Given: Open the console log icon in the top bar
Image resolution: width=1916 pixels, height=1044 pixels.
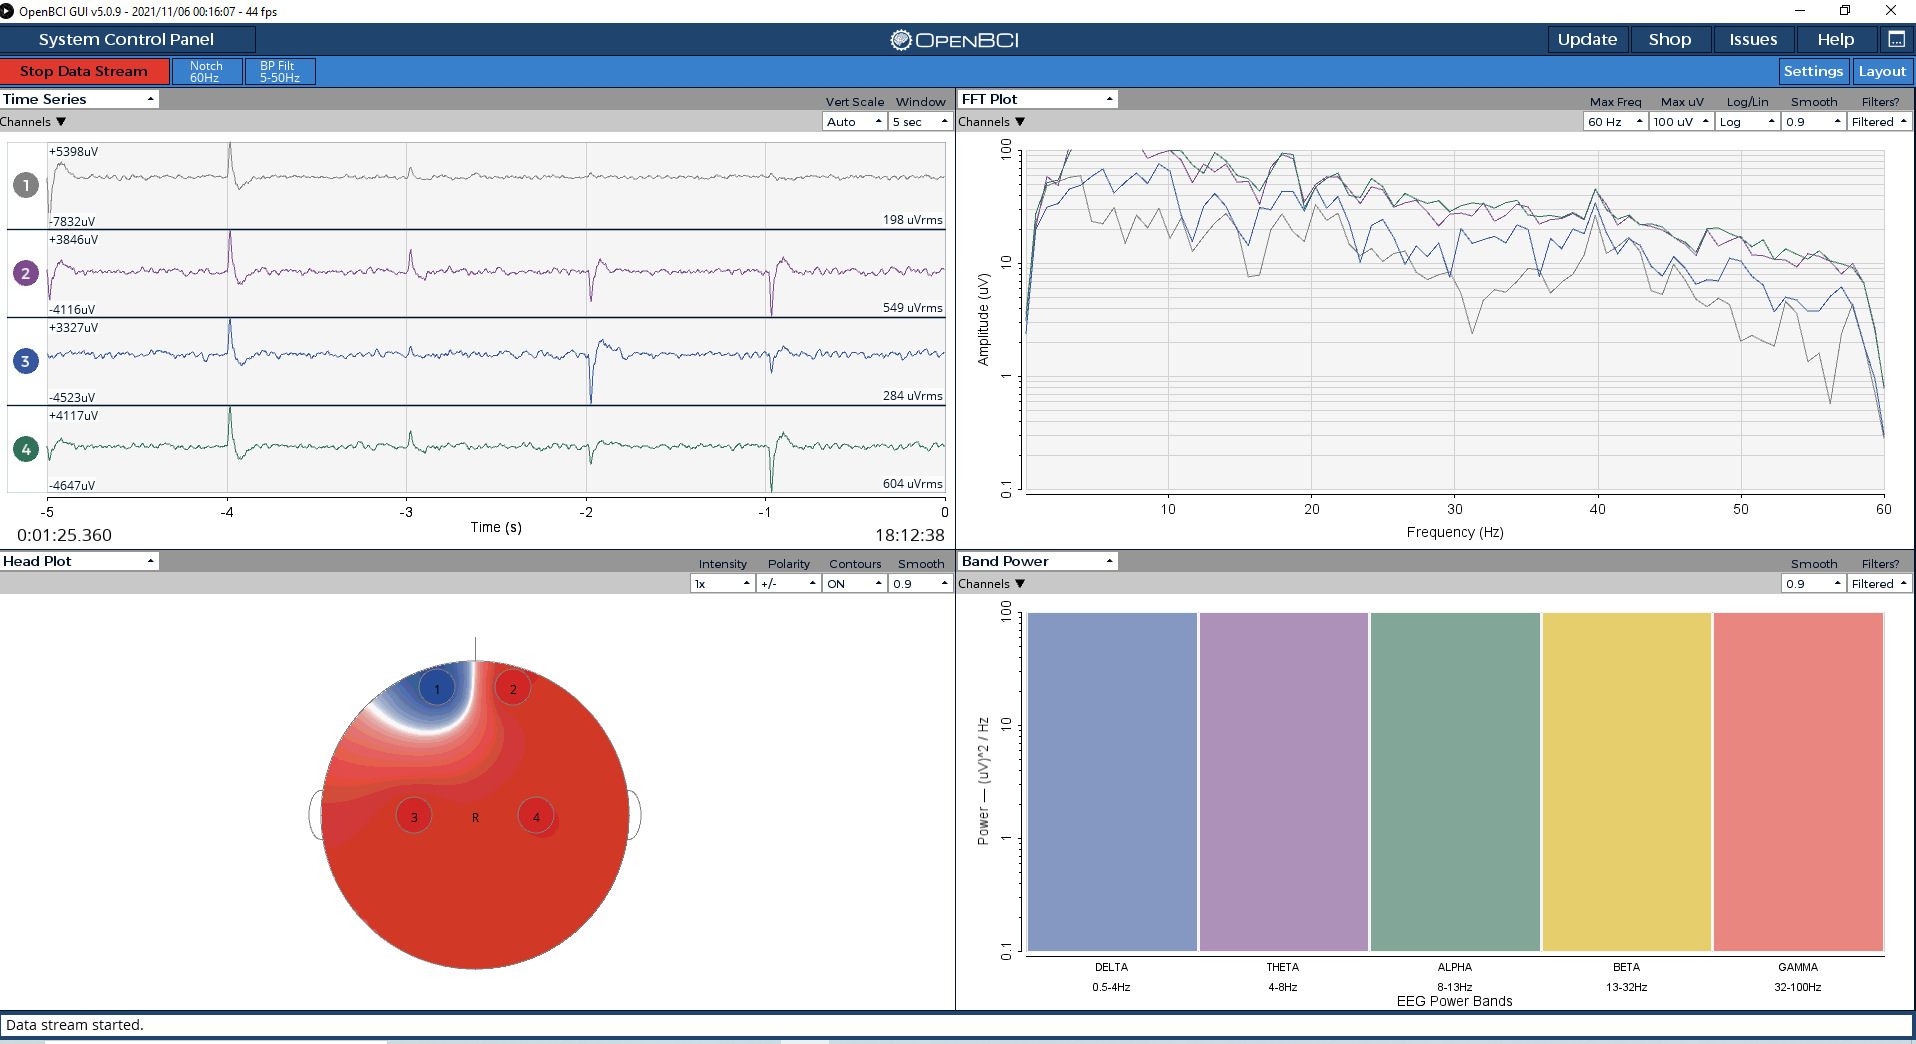Looking at the screenshot, I should (1896, 39).
